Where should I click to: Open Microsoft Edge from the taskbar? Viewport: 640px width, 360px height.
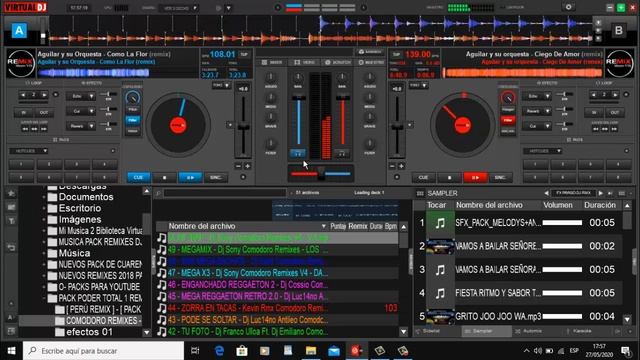pos(219,351)
